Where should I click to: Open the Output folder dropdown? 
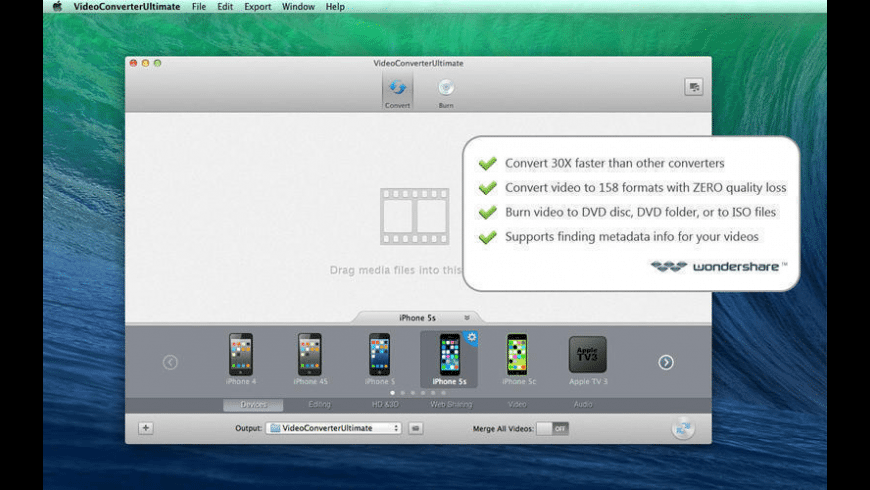[333, 428]
